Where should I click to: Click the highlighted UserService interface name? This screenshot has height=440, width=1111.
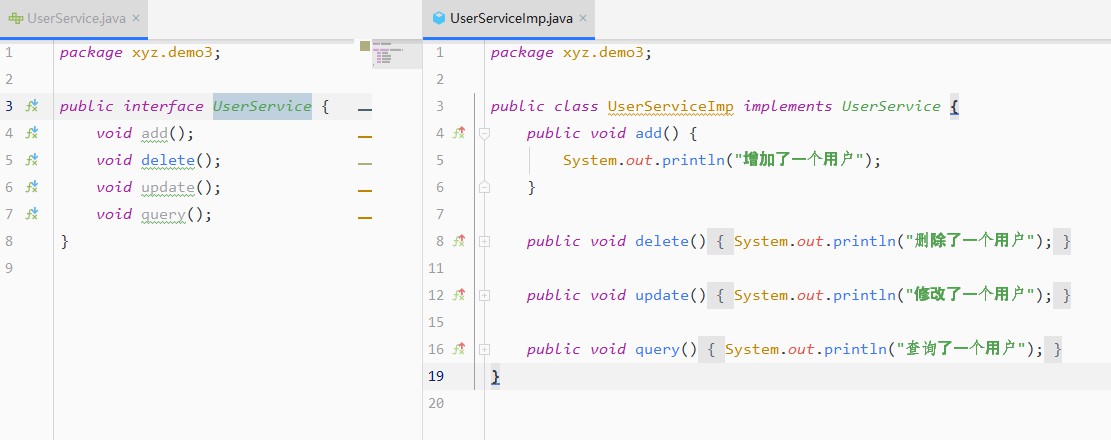click(x=262, y=106)
